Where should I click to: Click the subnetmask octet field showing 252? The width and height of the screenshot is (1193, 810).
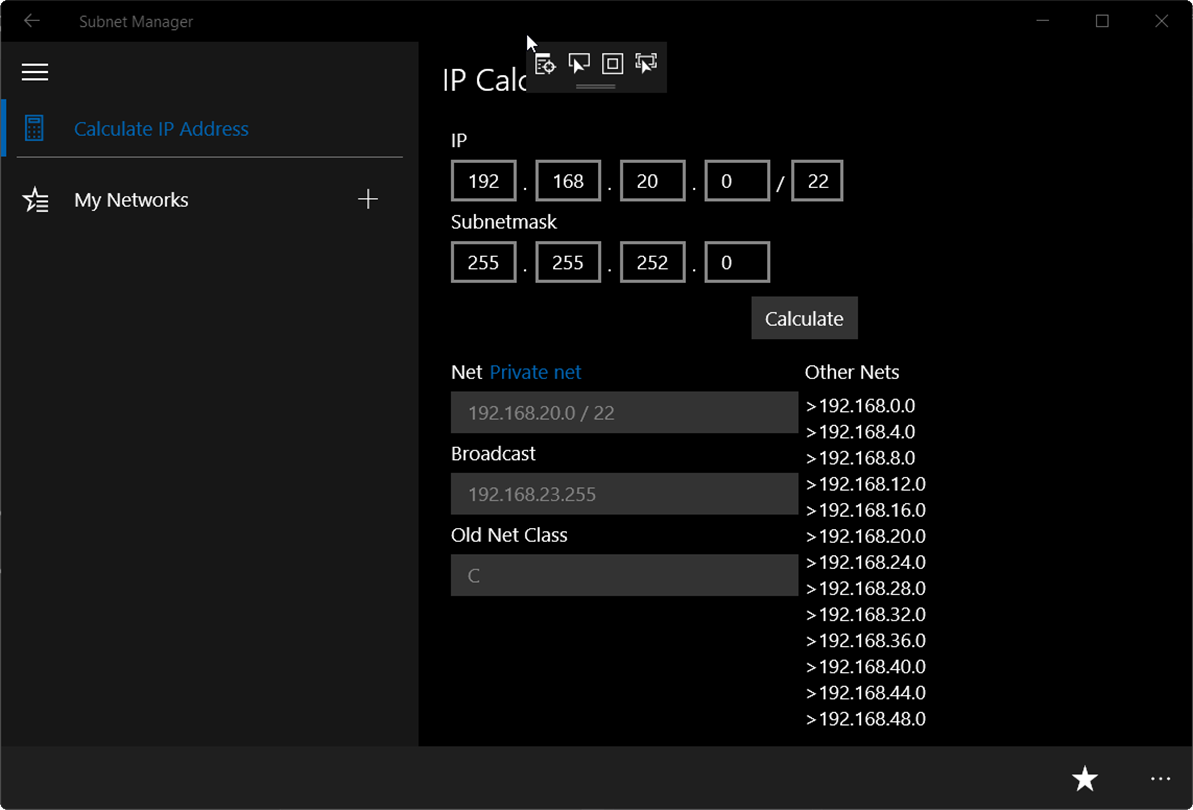(652, 262)
